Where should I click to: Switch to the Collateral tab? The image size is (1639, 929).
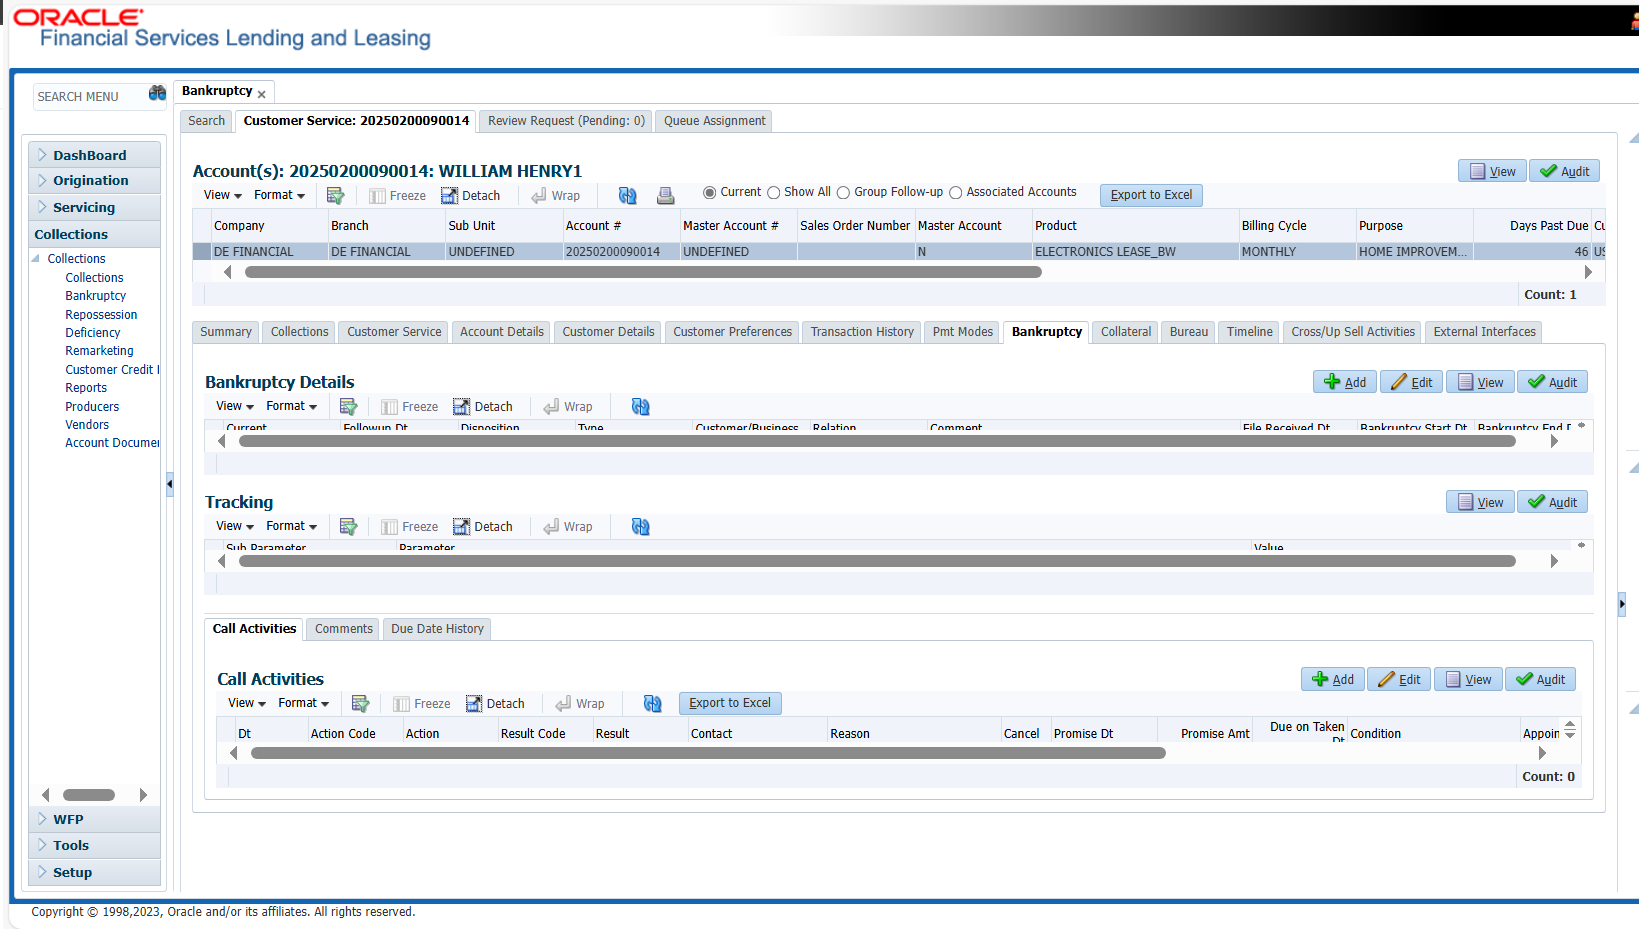pos(1126,332)
